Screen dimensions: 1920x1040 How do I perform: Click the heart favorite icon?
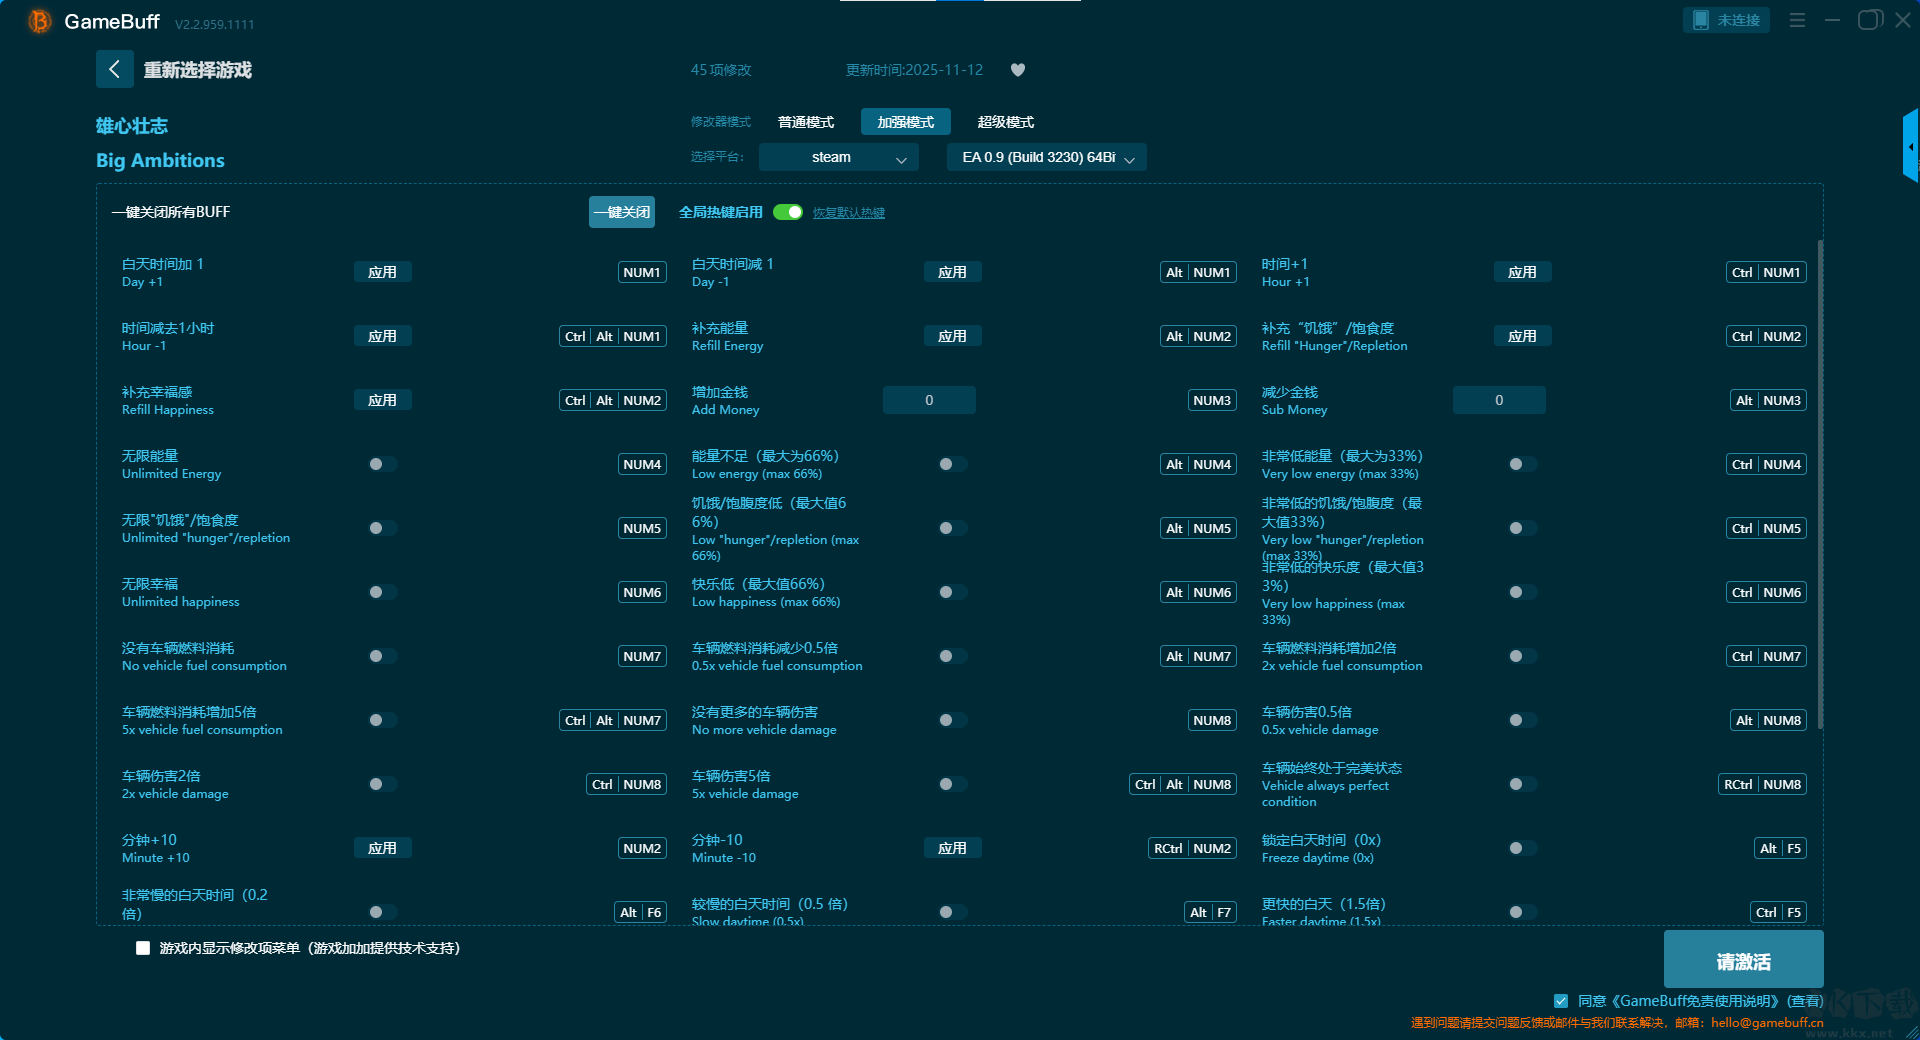(1018, 70)
